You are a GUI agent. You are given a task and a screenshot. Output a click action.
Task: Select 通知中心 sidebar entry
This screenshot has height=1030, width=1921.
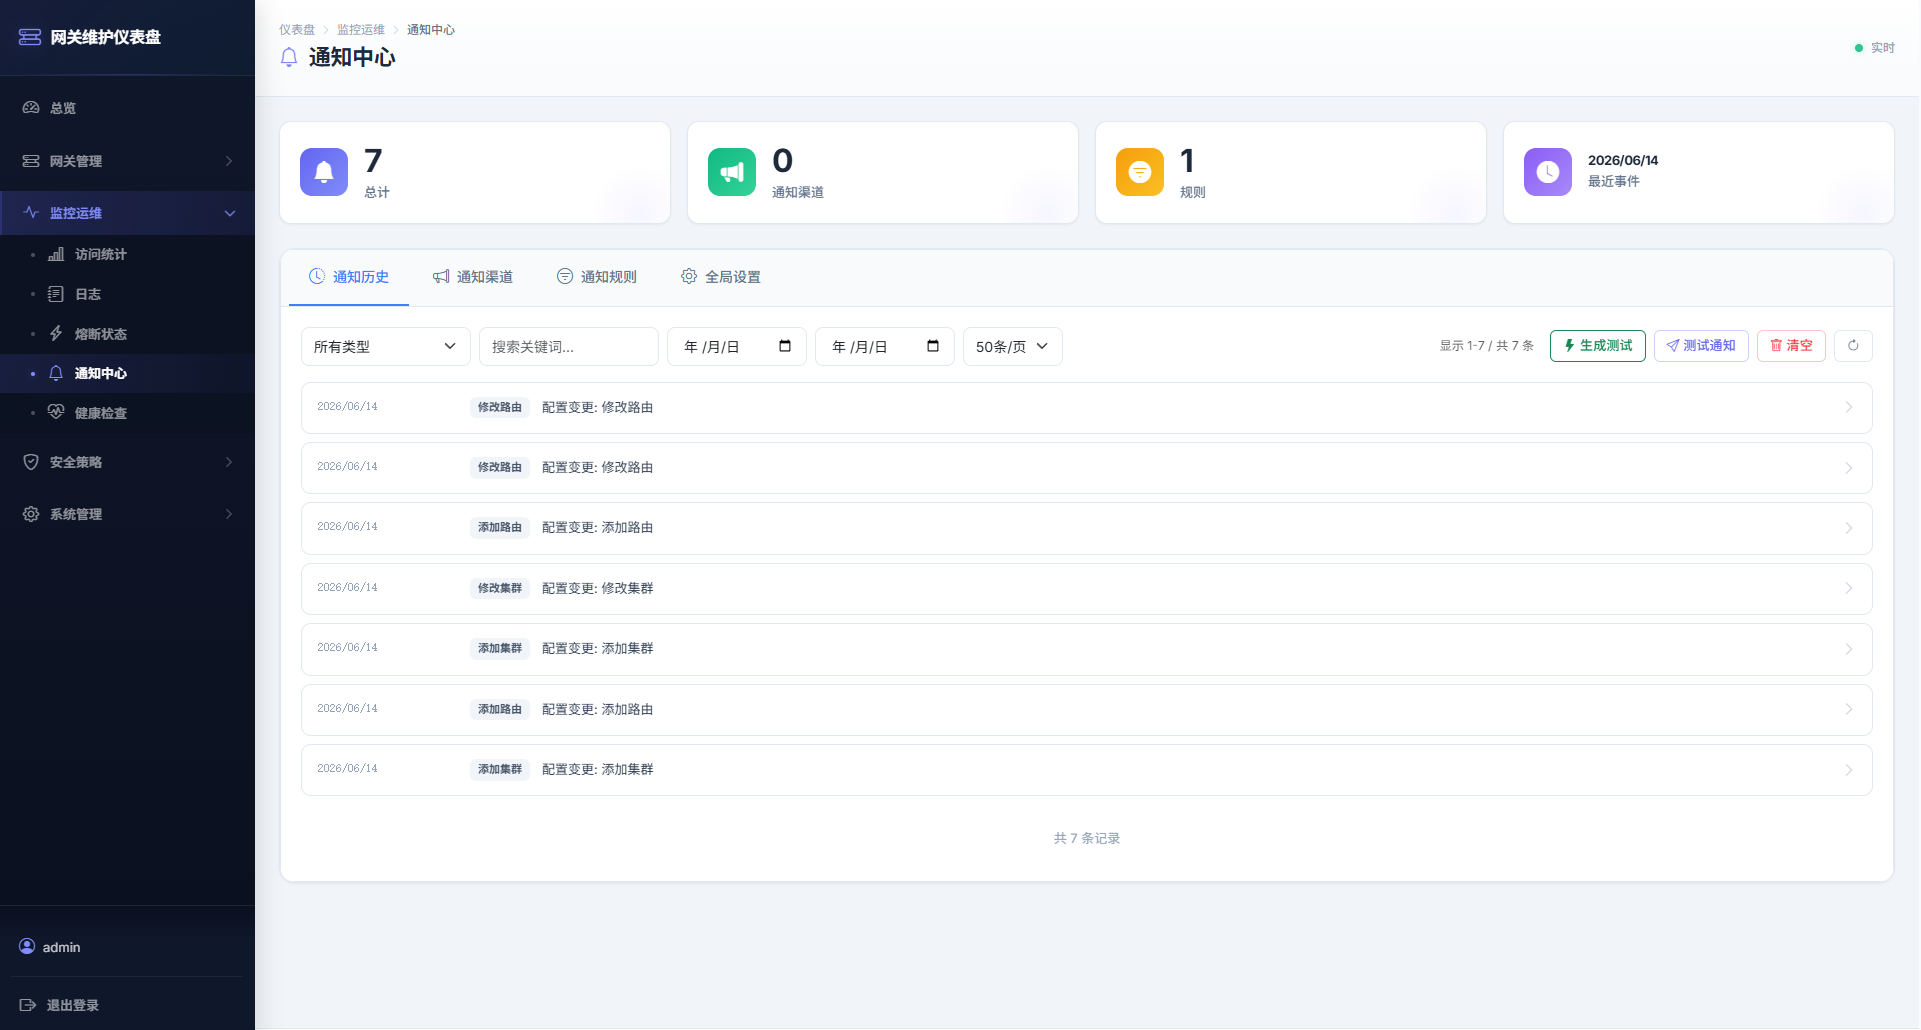point(127,373)
